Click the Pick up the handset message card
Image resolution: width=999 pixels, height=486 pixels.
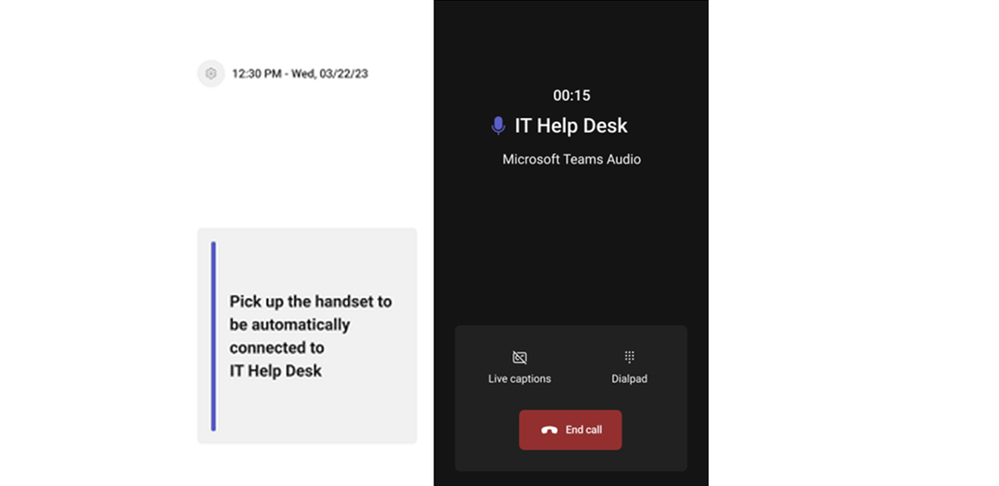coord(307,336)
